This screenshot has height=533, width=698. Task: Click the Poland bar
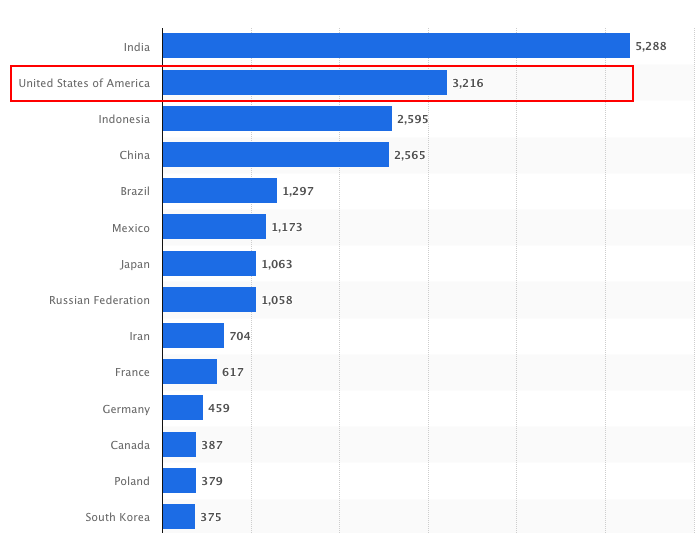coord(179,480)
